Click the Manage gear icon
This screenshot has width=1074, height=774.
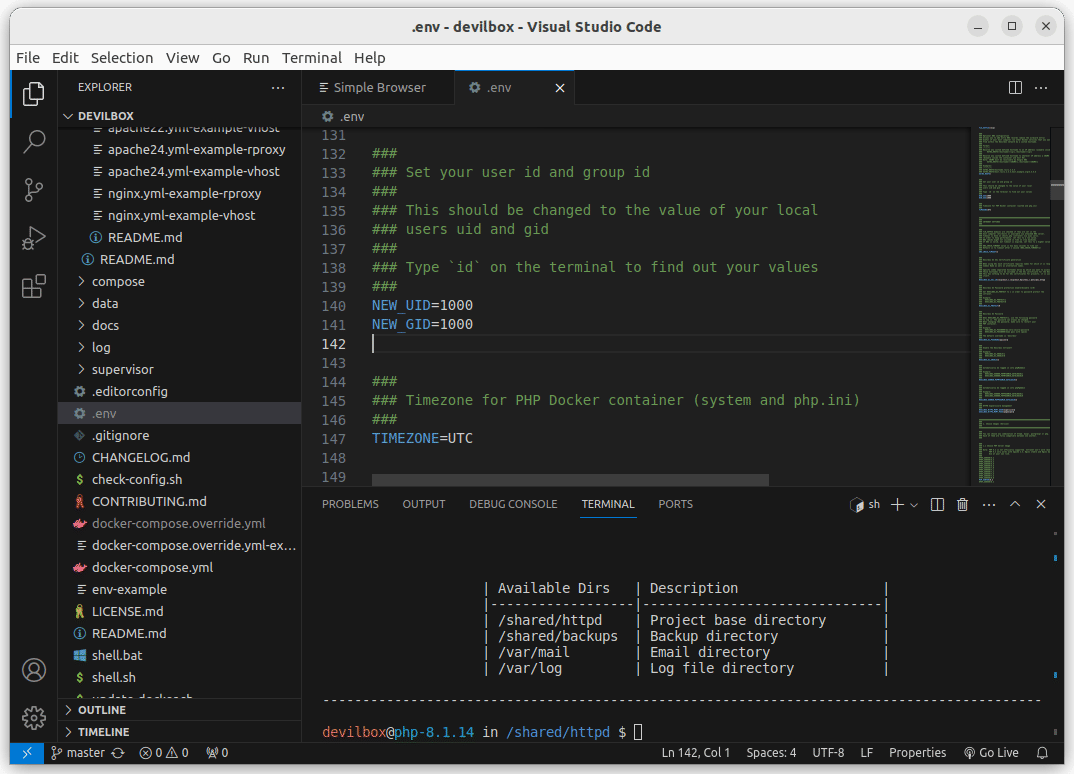point(34,717)
